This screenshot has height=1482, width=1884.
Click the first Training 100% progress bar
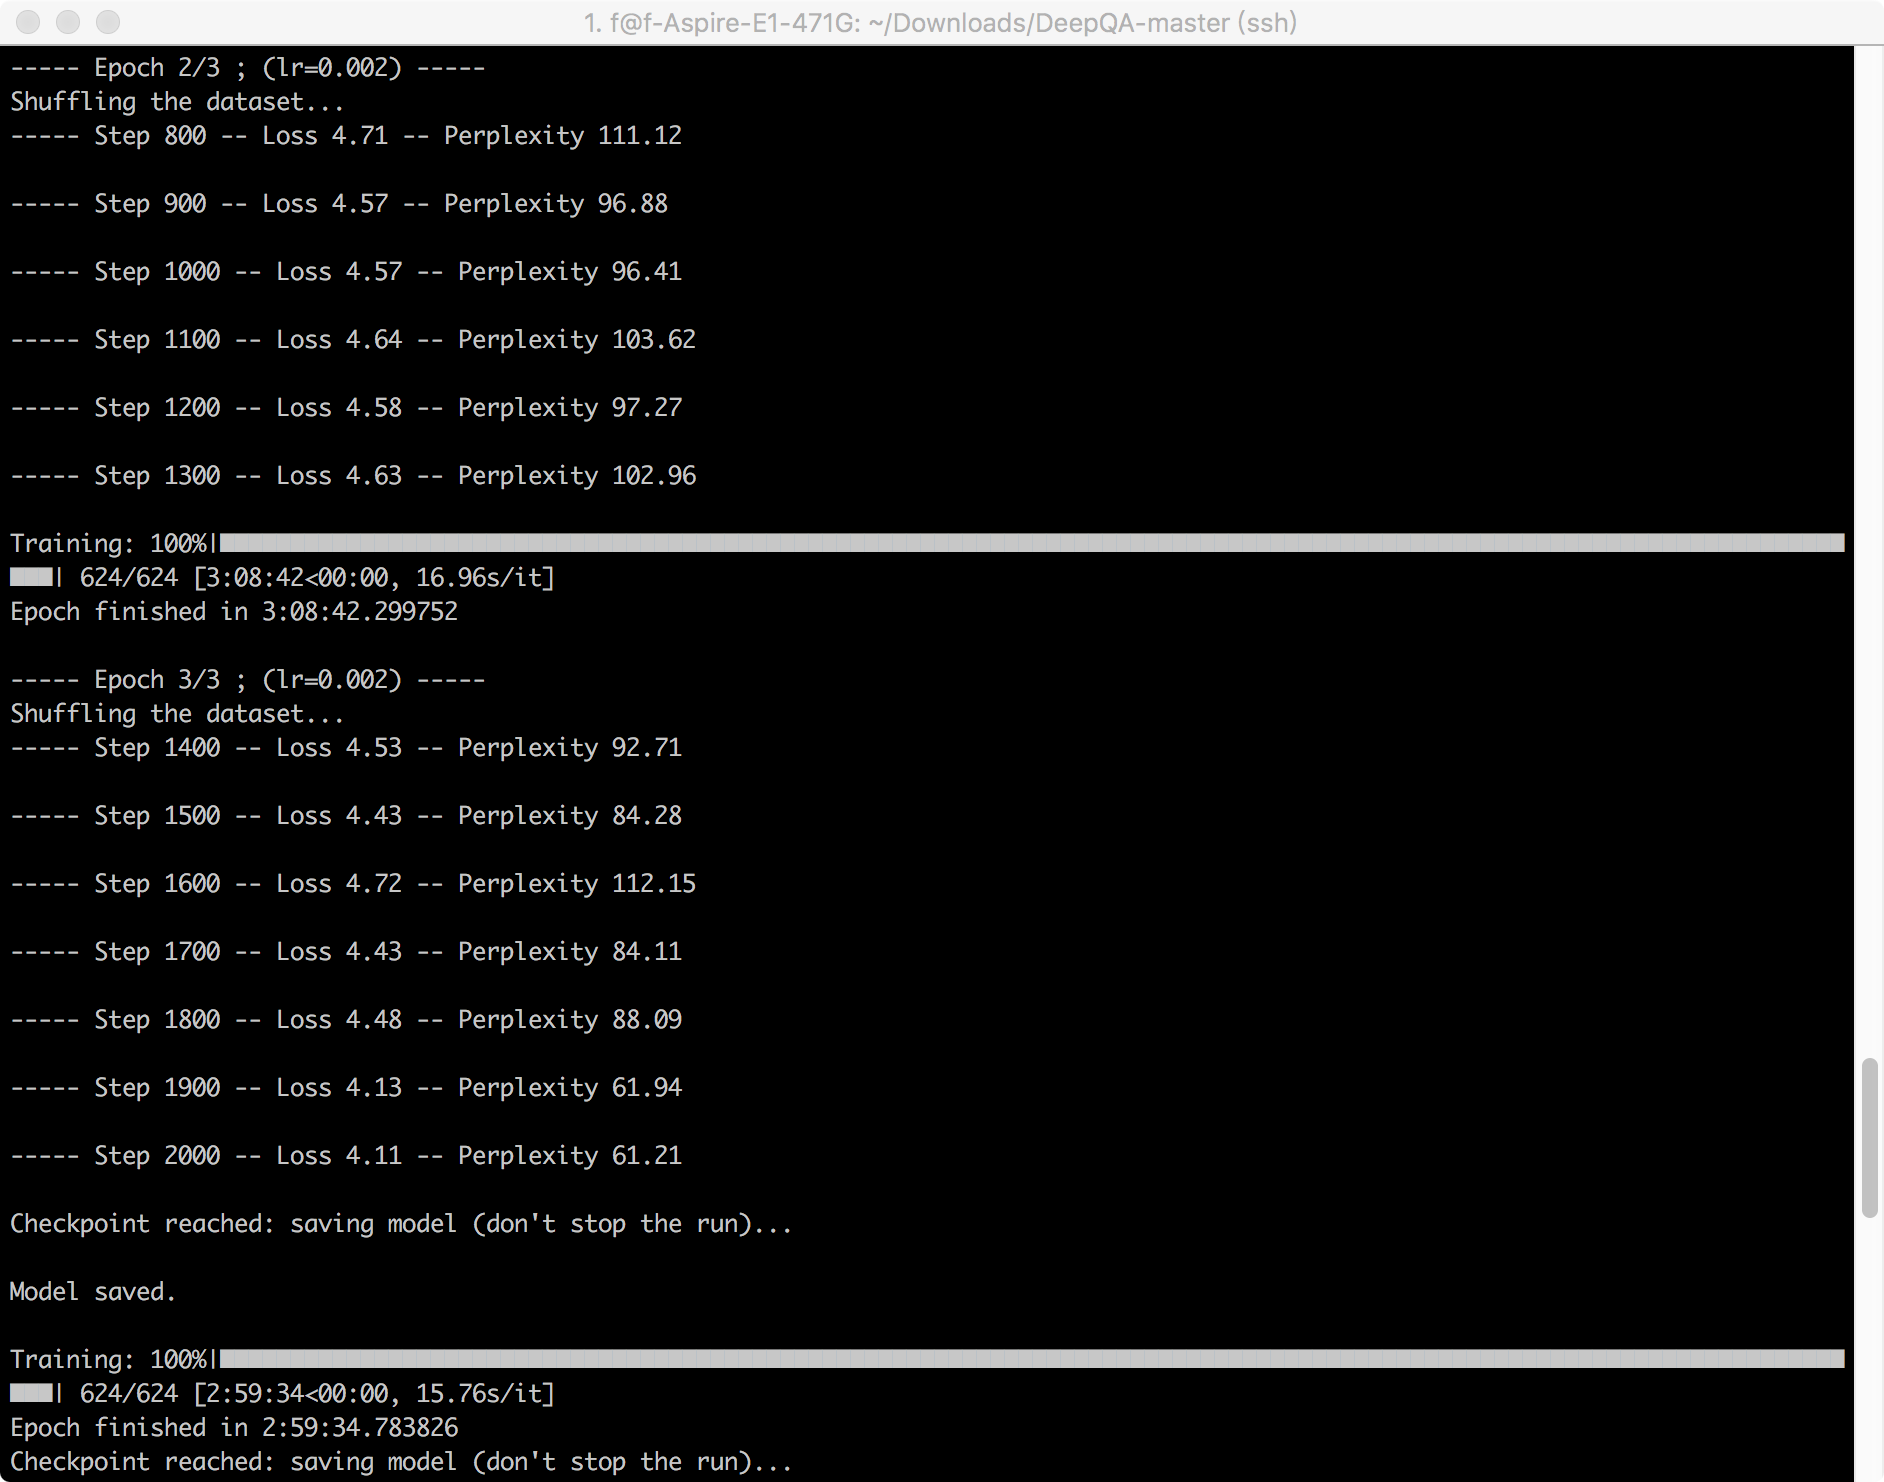tap(927, 543)
